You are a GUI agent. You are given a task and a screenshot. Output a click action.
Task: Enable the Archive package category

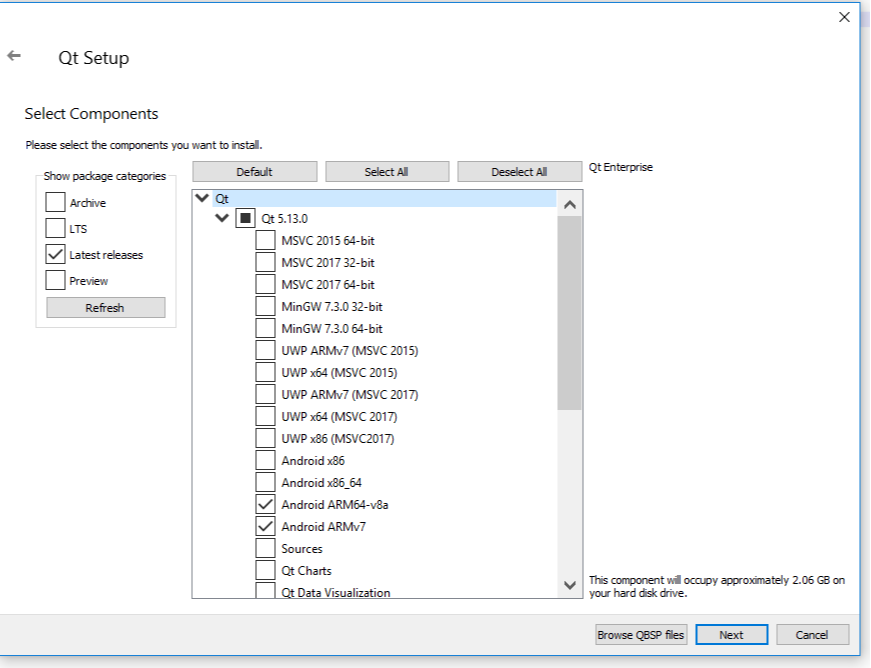(x=56, y=203)
